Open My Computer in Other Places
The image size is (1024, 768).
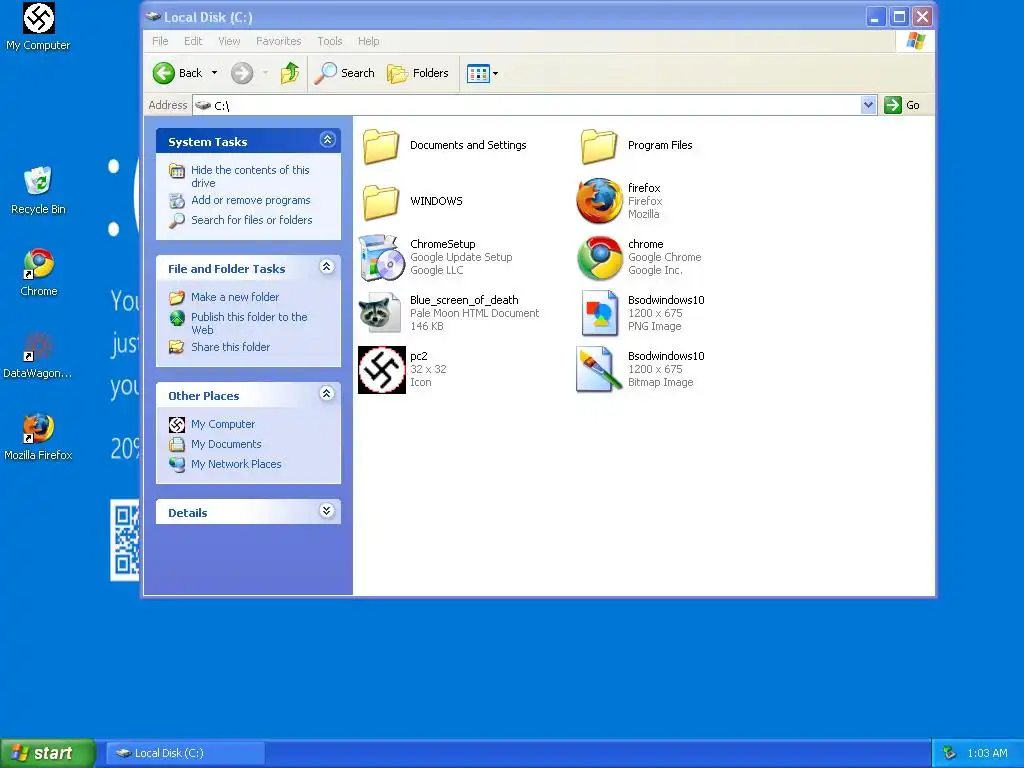tap(223, 424)
